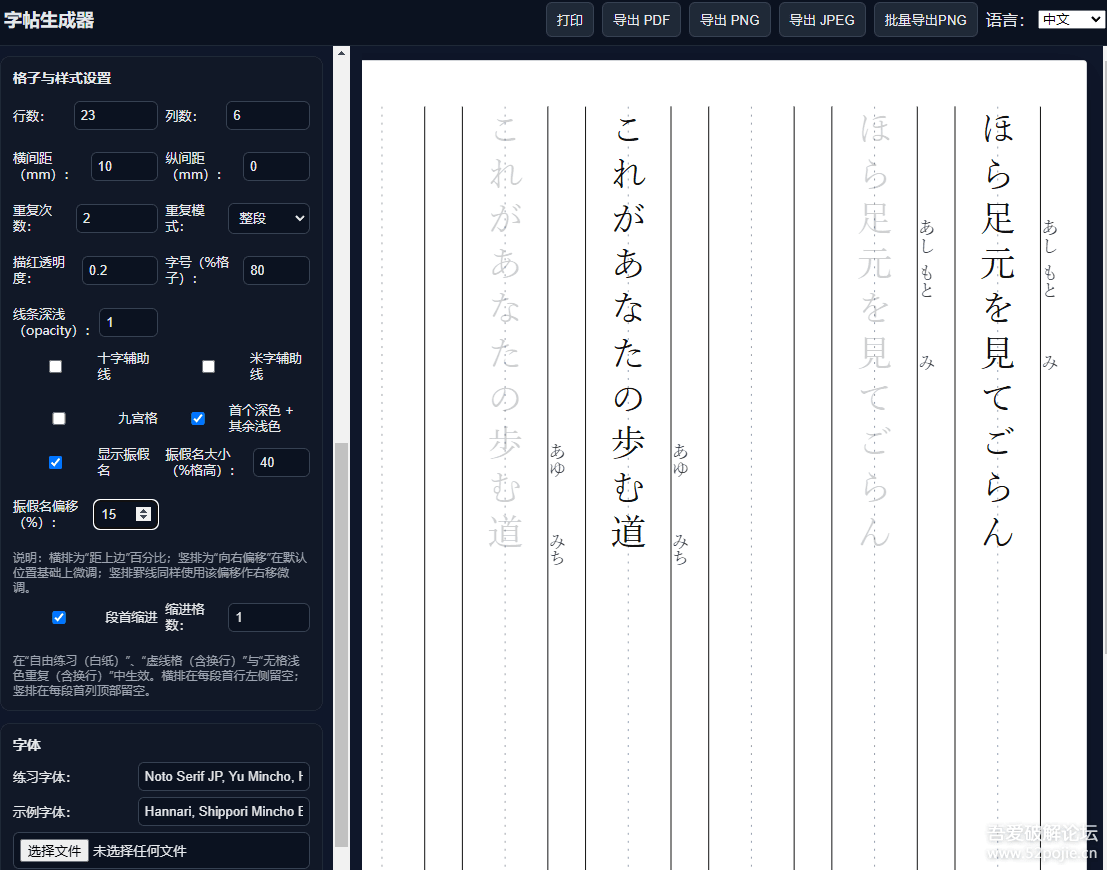Click the 字号 (%格子) field
The width and height of the screenshot is (1107, 870).
(x=276, y=270)
